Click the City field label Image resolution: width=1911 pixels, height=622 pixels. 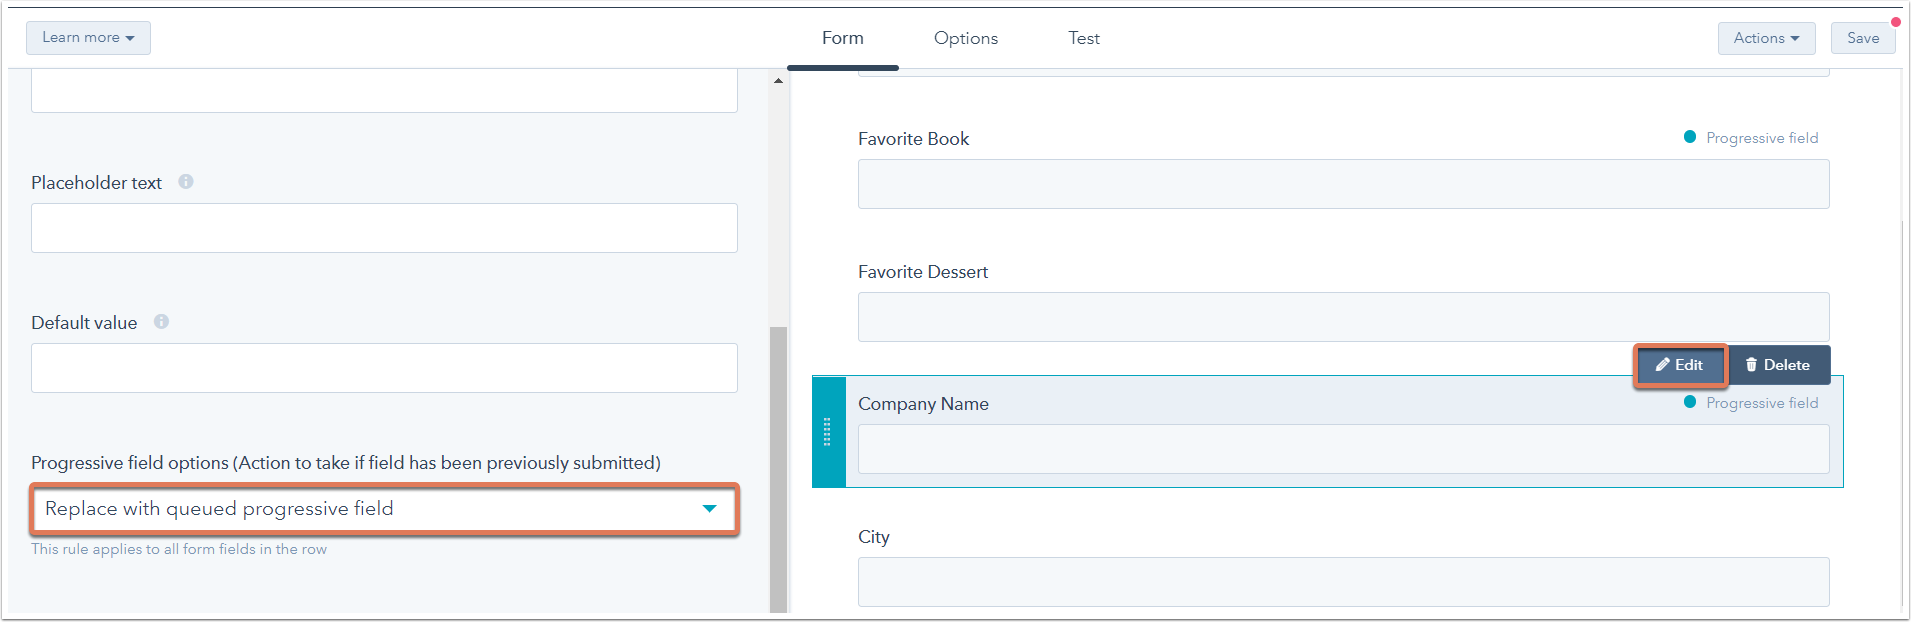pyautogui.click(x=874, y=537)
